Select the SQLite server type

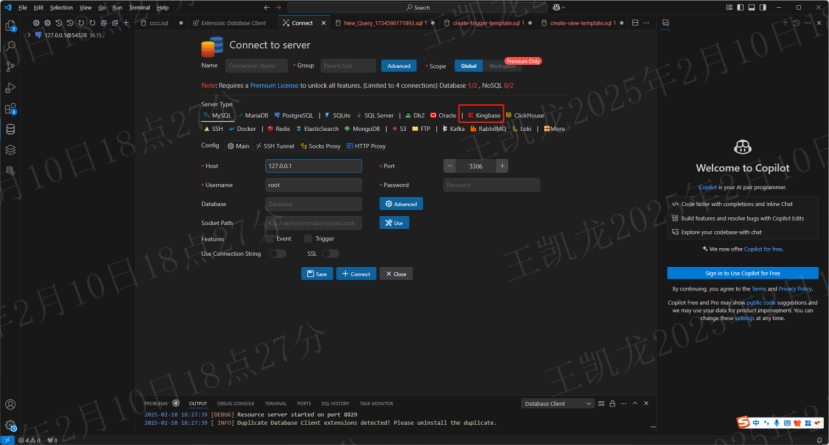[x=337, y=115]
